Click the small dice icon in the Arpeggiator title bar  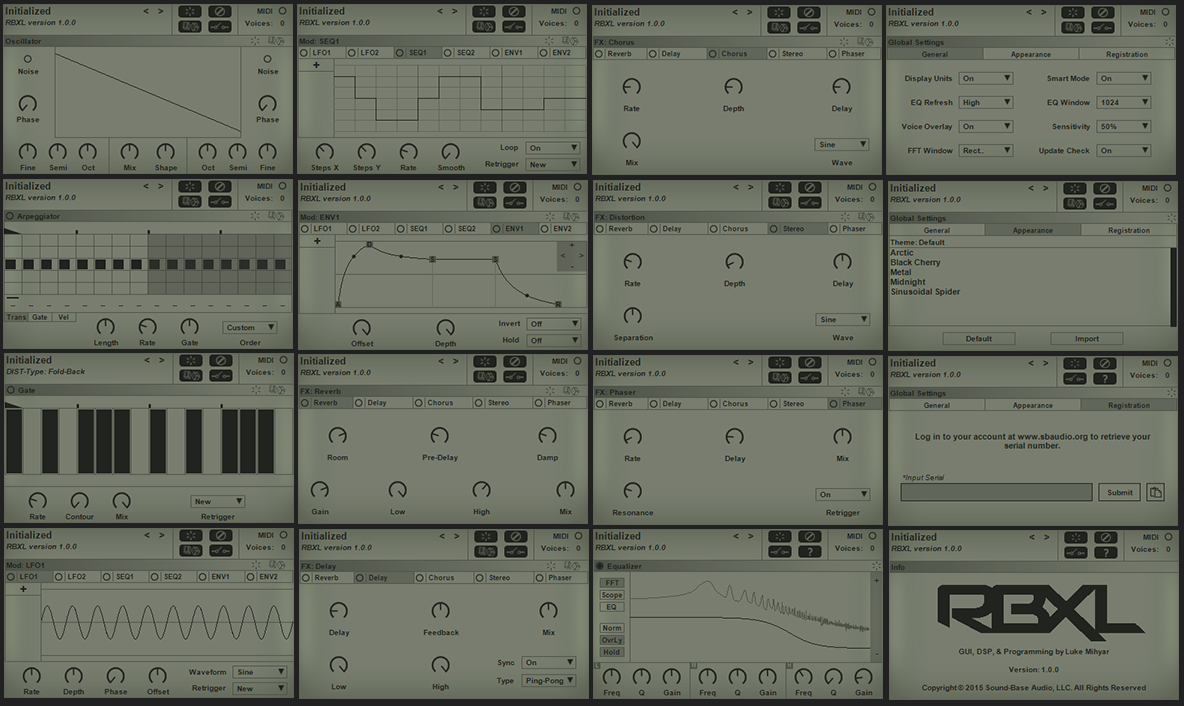pos(276,216)
